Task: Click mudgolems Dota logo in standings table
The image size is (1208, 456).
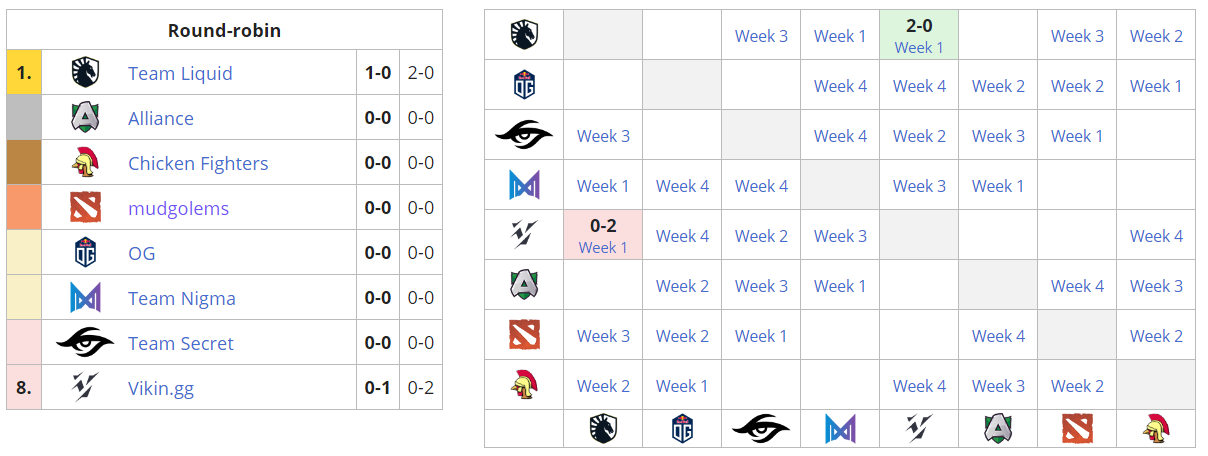Action: coord(85,208)
